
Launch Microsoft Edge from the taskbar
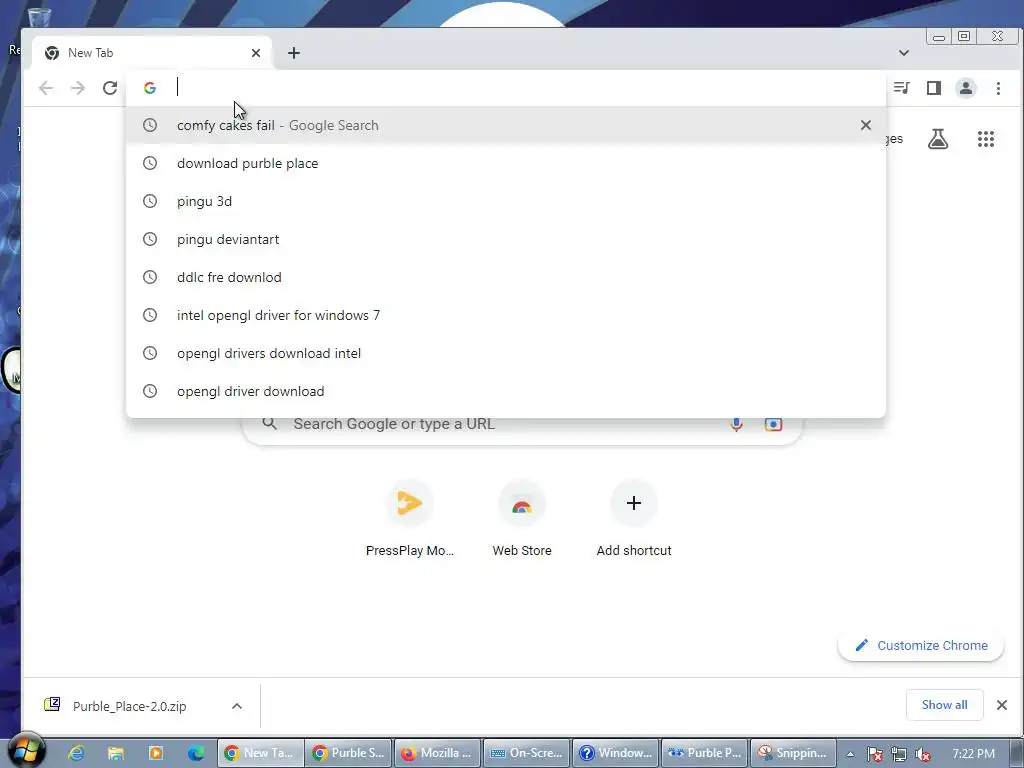point(195,753)
